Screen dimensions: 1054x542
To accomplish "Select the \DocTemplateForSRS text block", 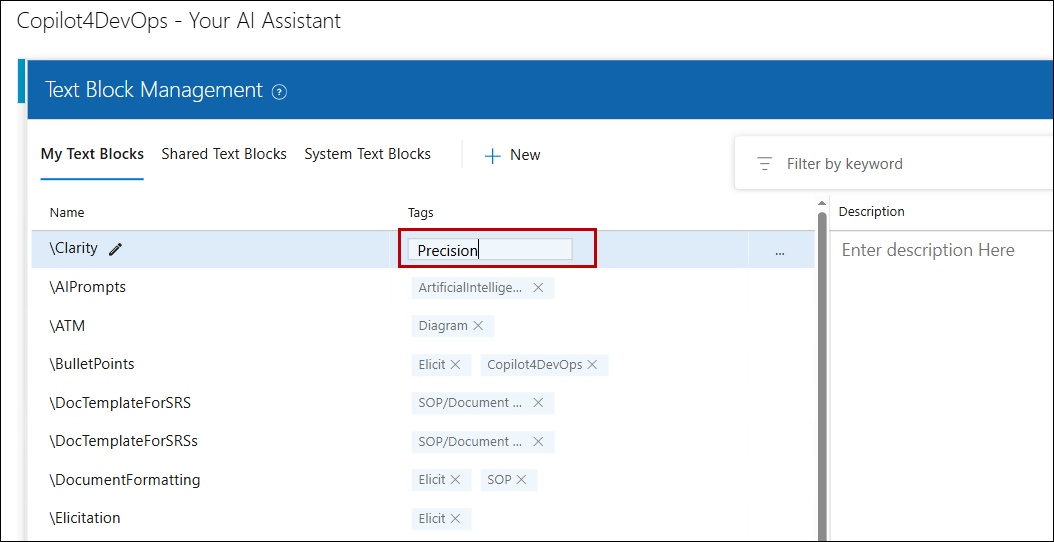I will coord(120,403).
